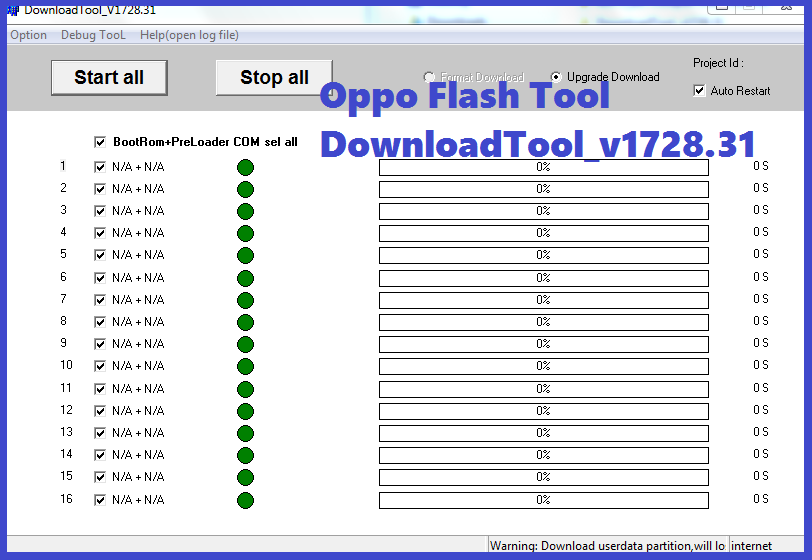Screen dimensions: 812x560
Task: Click the green status indicator for port 16
Action: coord(245,500)
